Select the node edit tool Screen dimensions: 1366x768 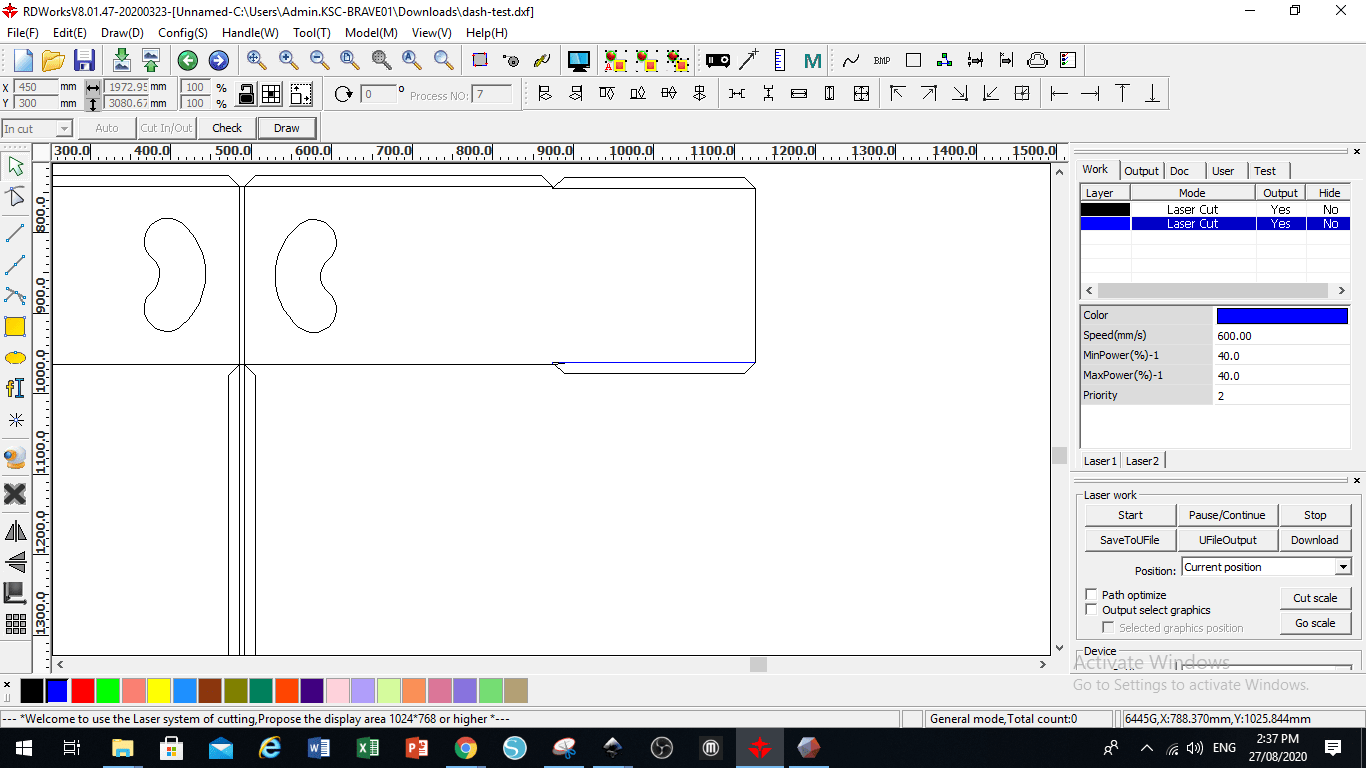click(15, 197)
